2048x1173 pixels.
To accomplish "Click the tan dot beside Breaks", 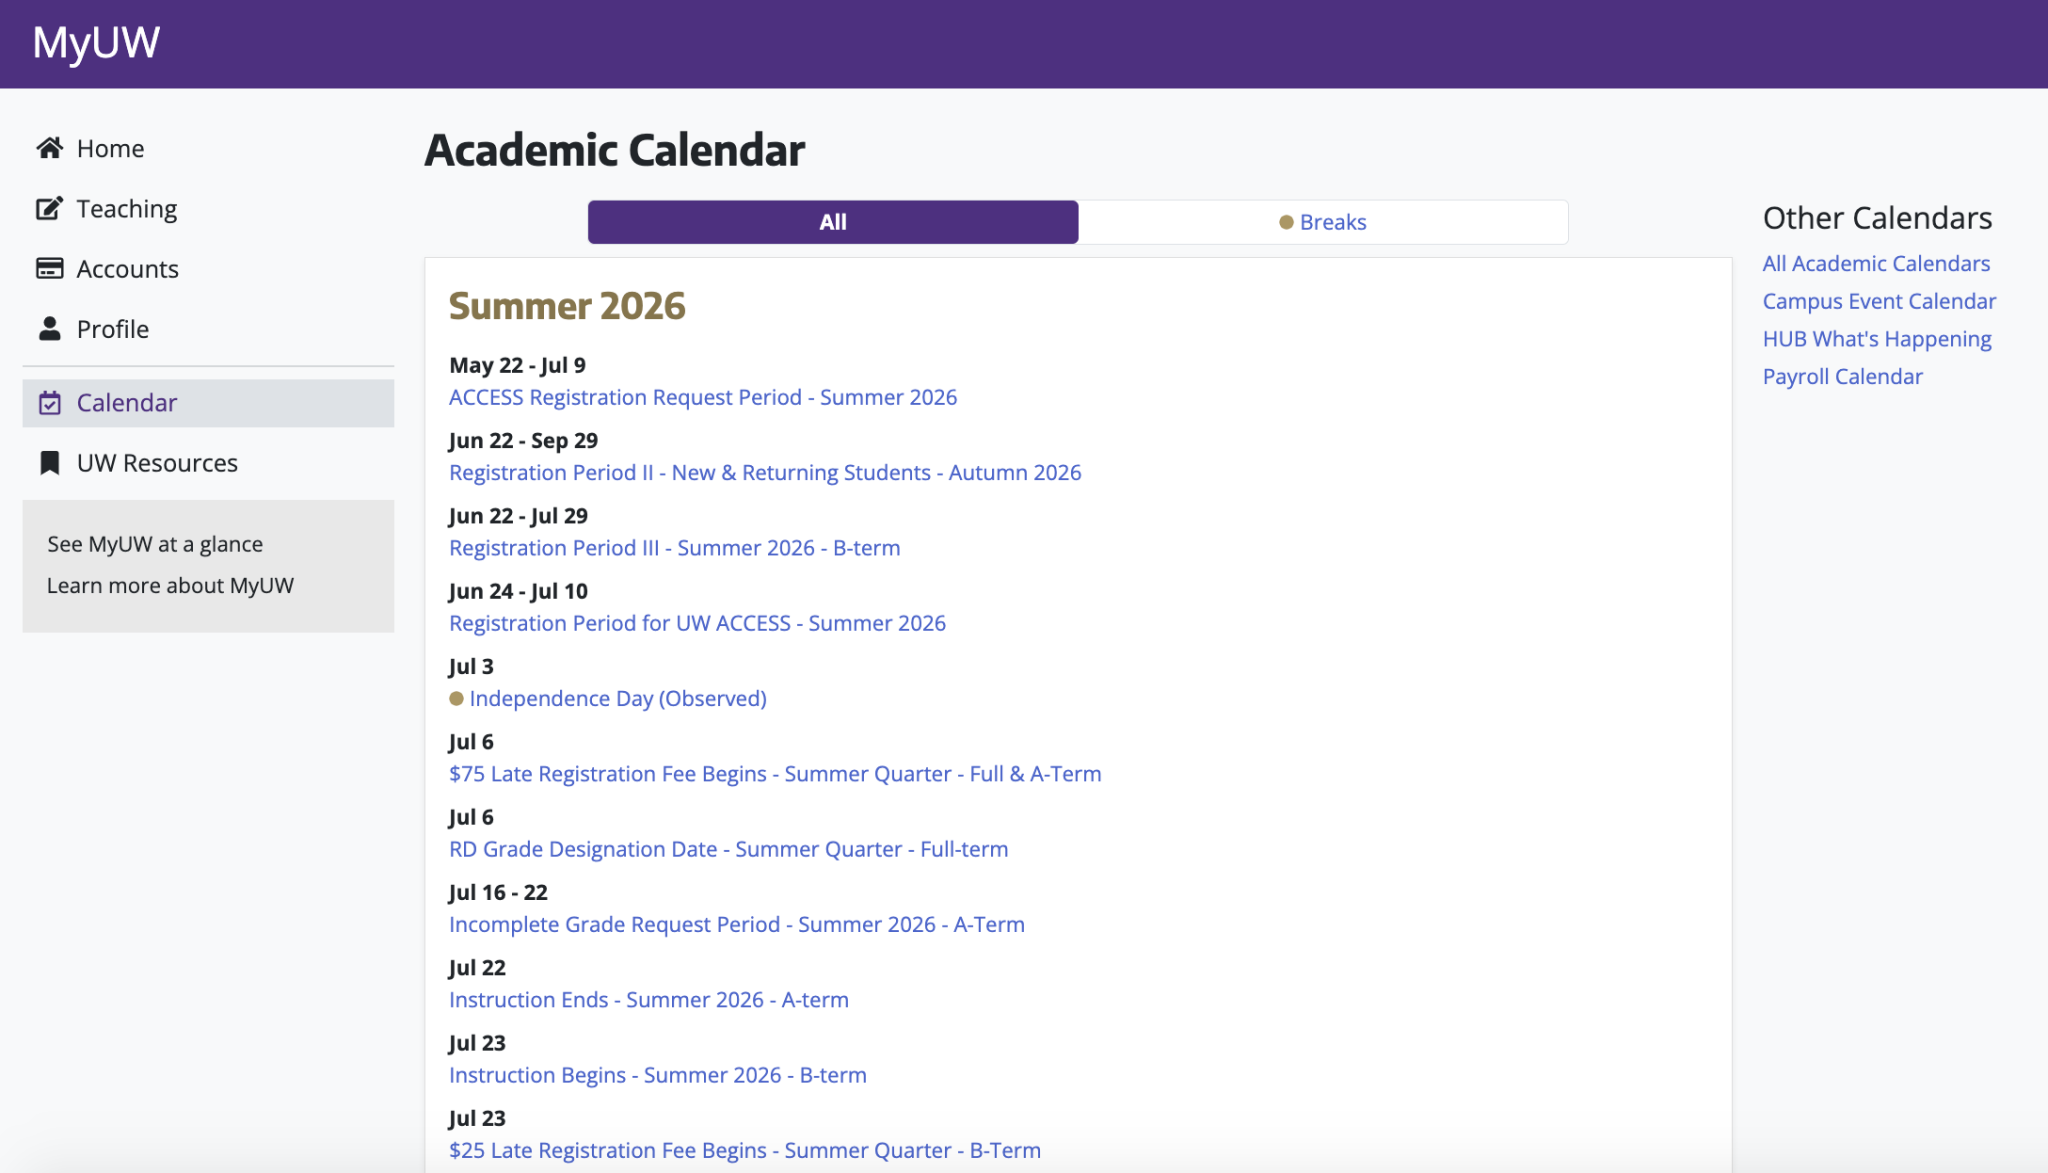I will (x=1286, y=222).
